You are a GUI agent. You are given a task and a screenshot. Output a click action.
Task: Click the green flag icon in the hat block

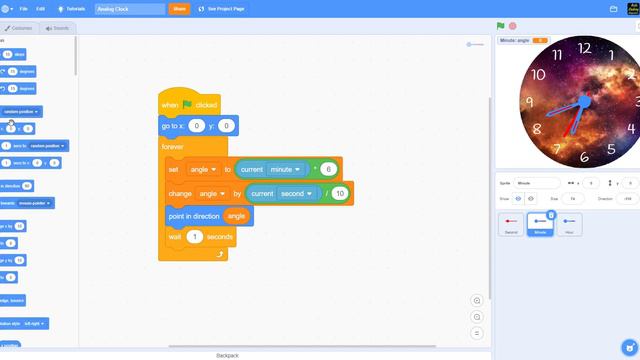click(x=187, y=104)
